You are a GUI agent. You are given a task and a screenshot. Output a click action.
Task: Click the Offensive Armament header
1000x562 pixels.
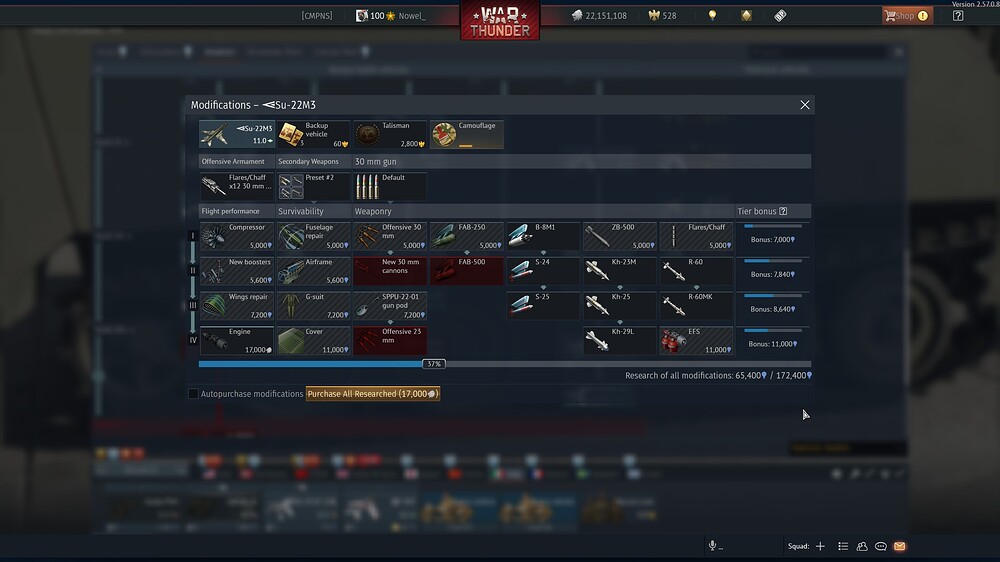click(233, 161)
